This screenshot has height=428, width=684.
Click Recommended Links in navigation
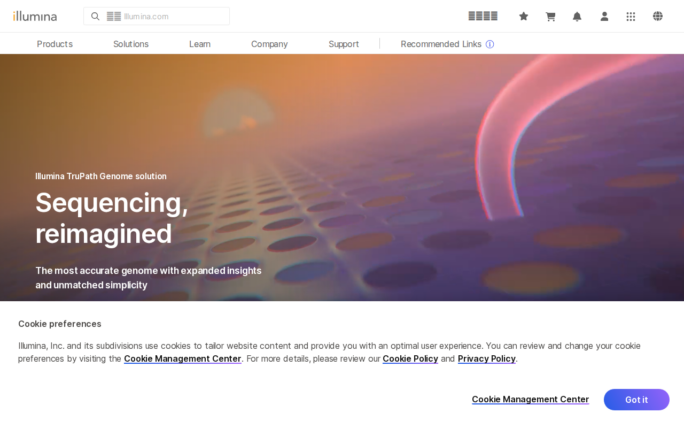click(440, 44)
